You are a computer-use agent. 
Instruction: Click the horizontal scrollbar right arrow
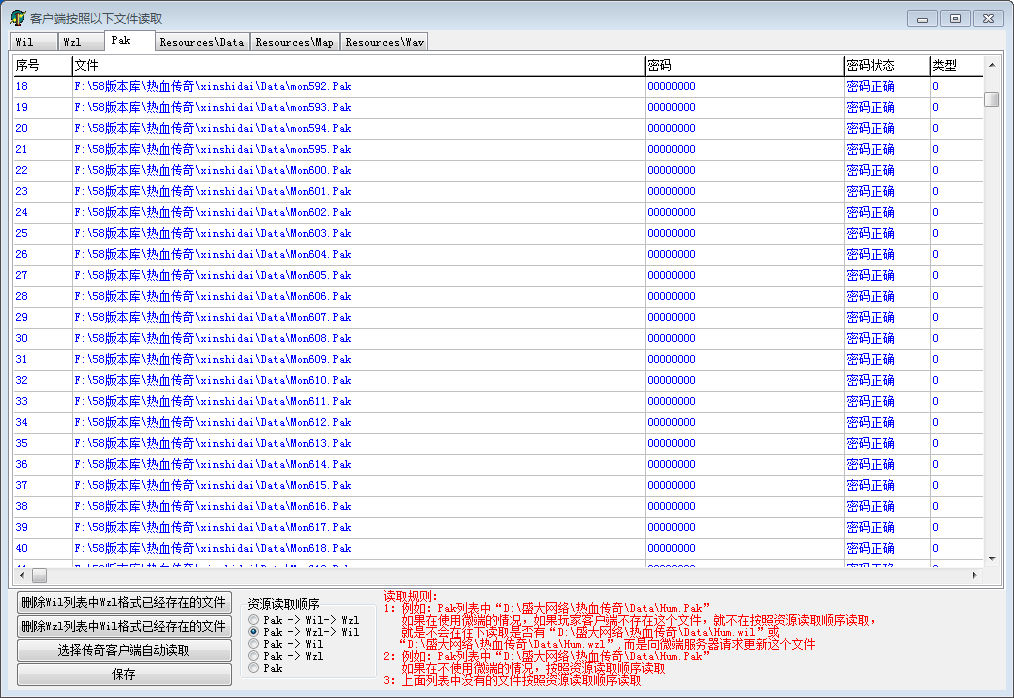click(x=974, y=576)
